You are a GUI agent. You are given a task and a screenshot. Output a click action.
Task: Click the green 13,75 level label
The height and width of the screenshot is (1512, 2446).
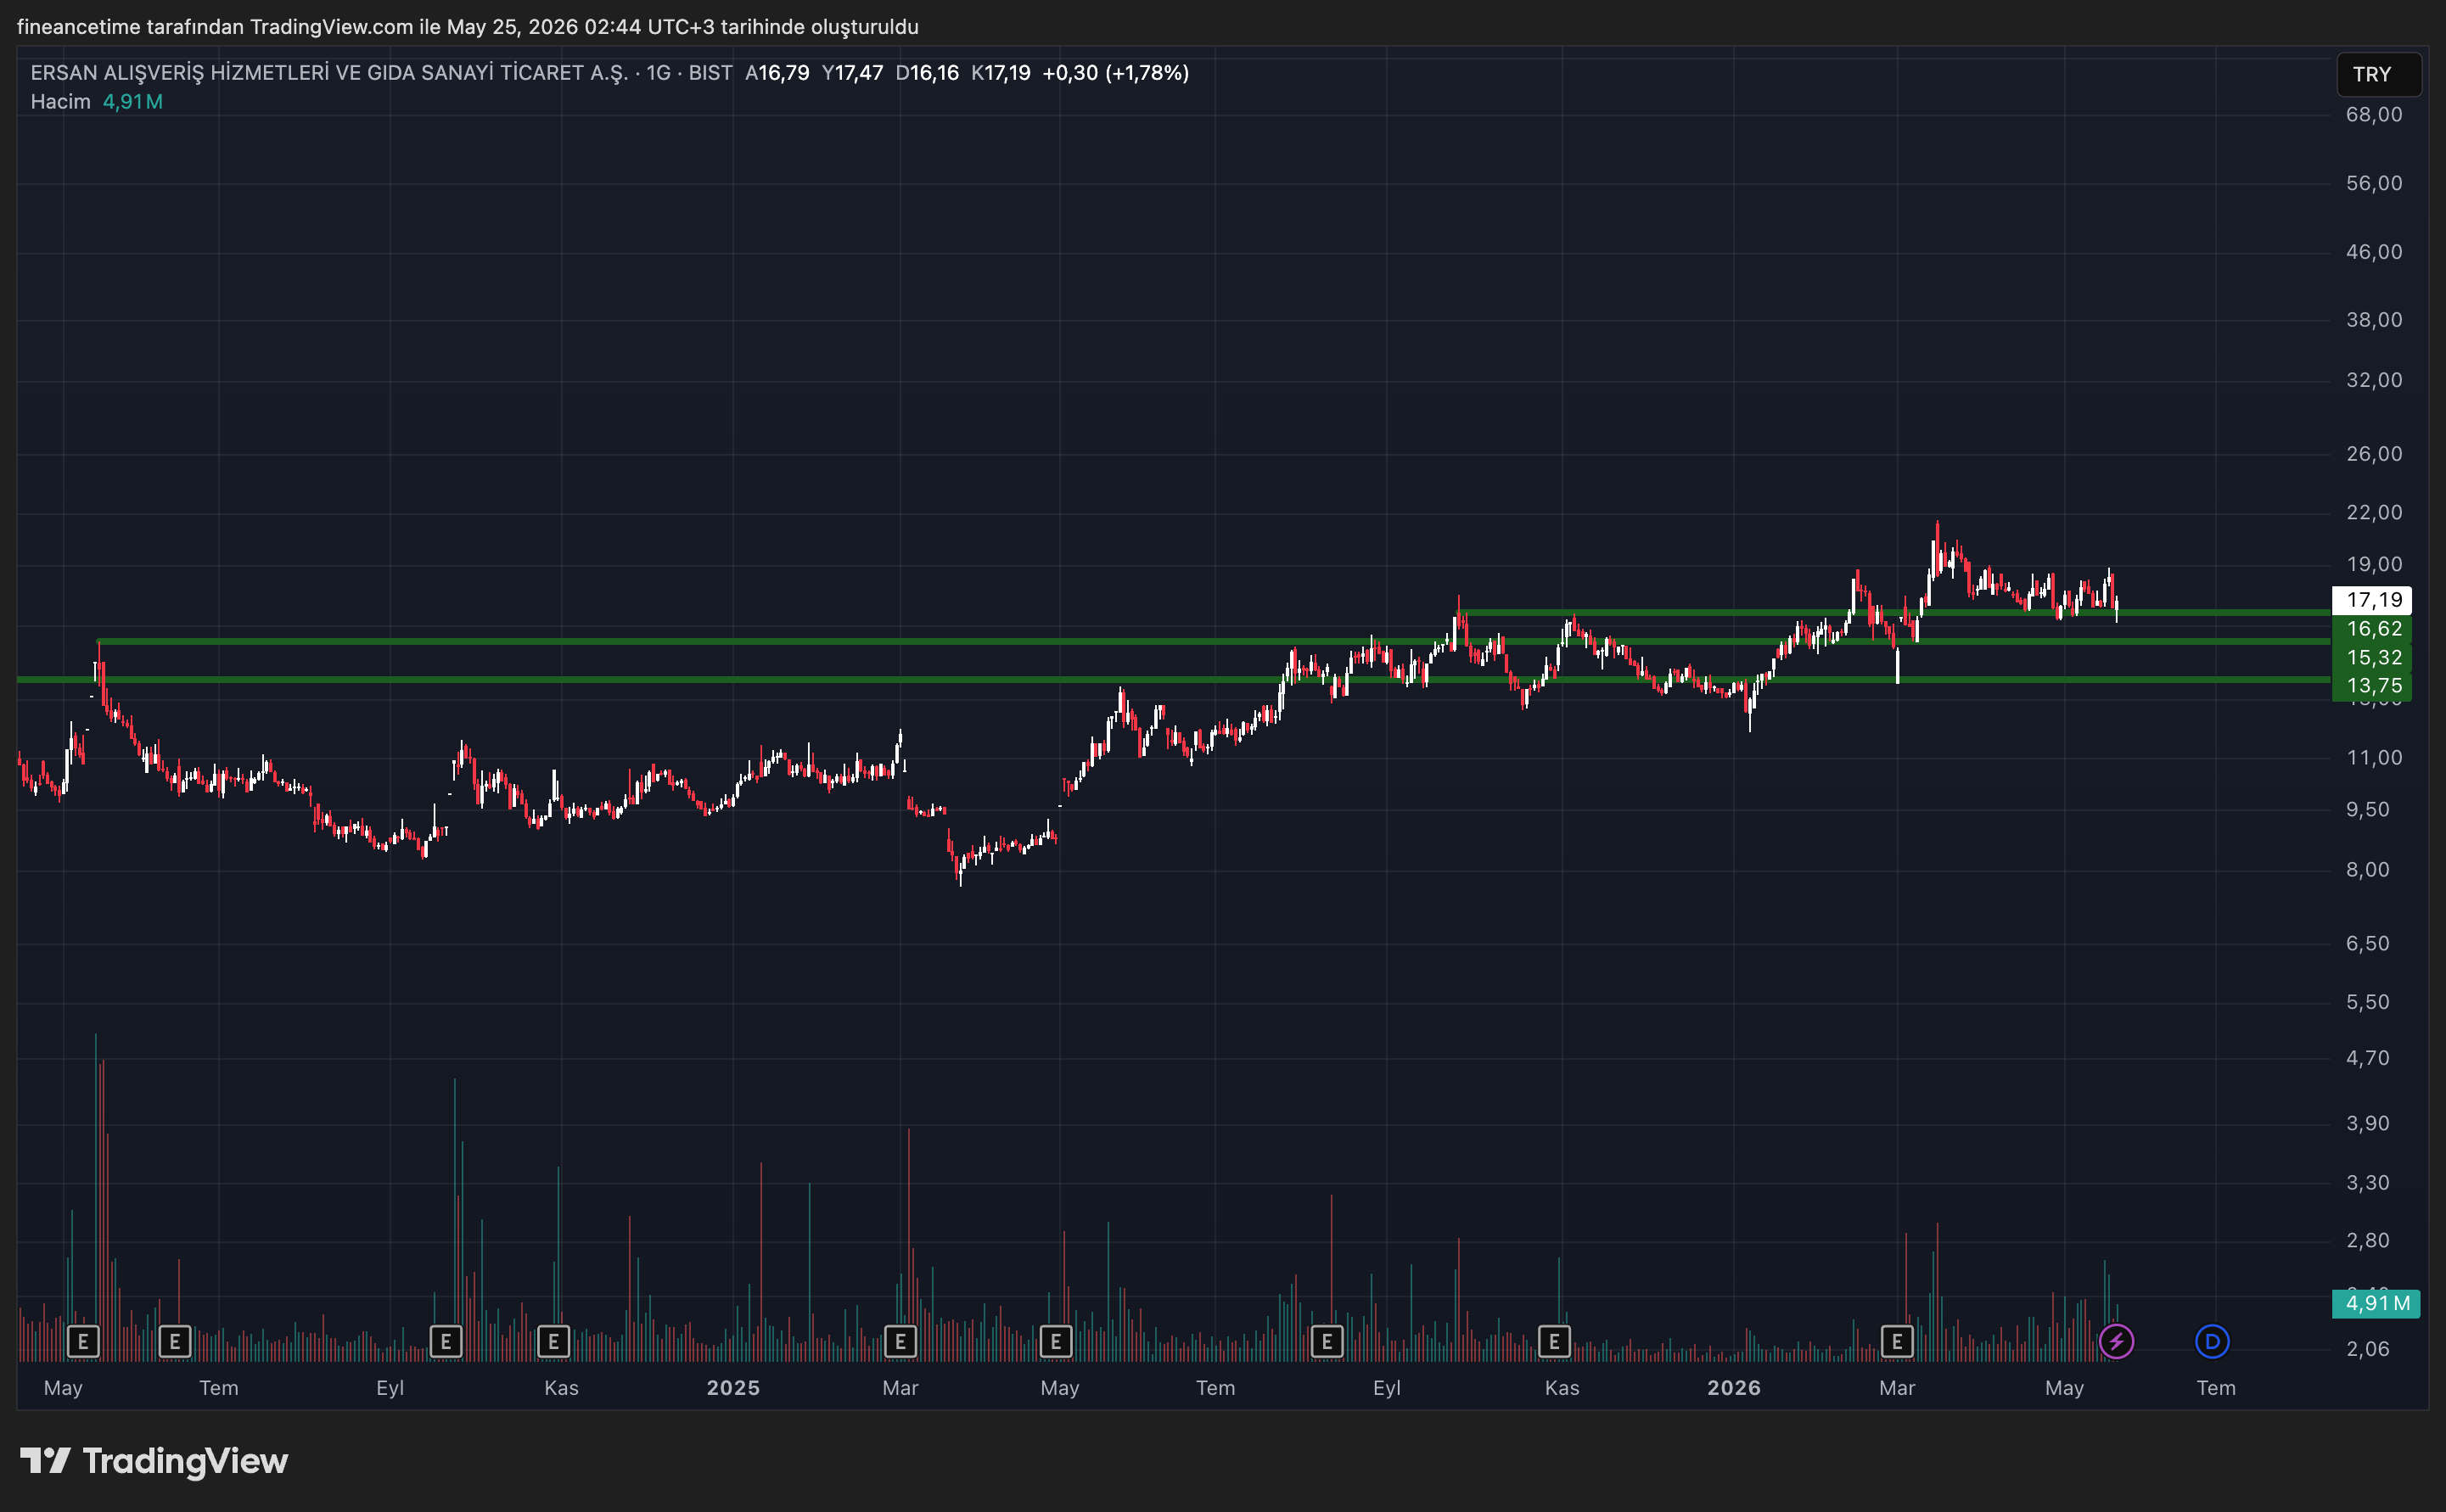click(x=2372, y=686)
